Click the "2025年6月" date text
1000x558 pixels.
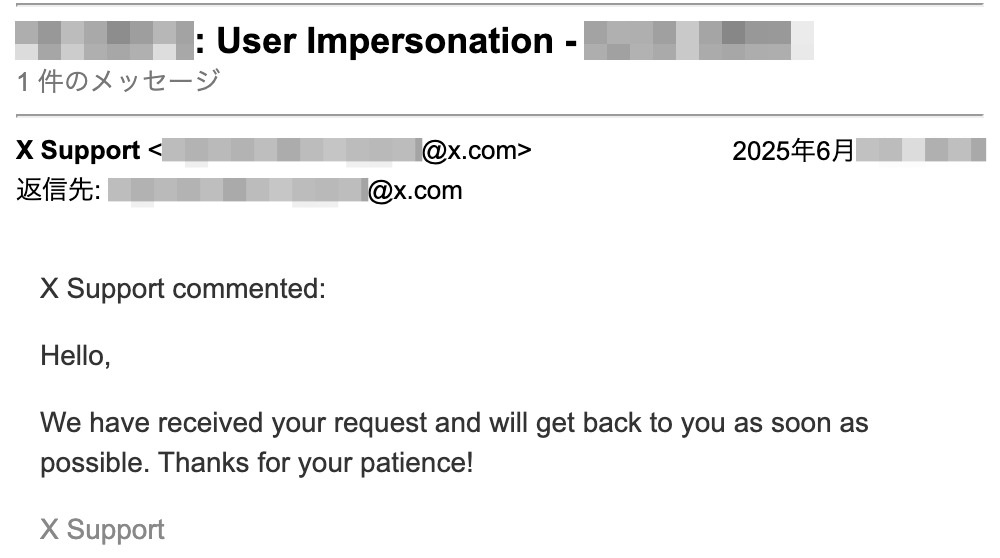point(793,151)
